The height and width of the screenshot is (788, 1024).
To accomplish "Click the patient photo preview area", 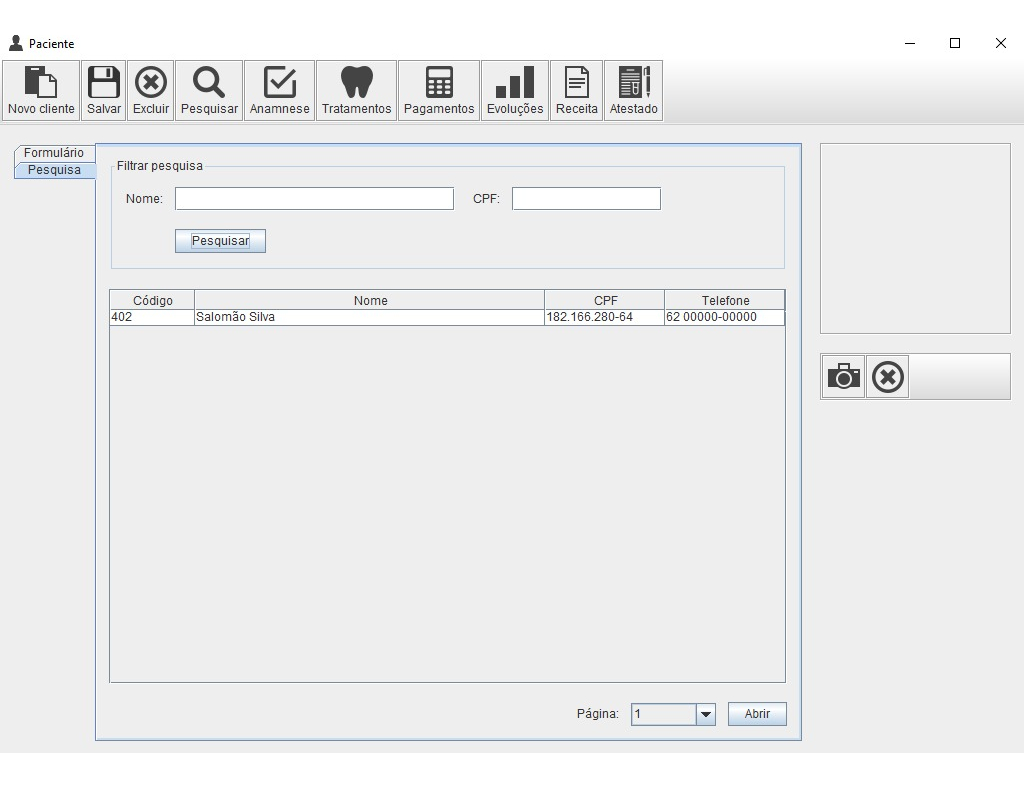I will click(x=915, y=238).
